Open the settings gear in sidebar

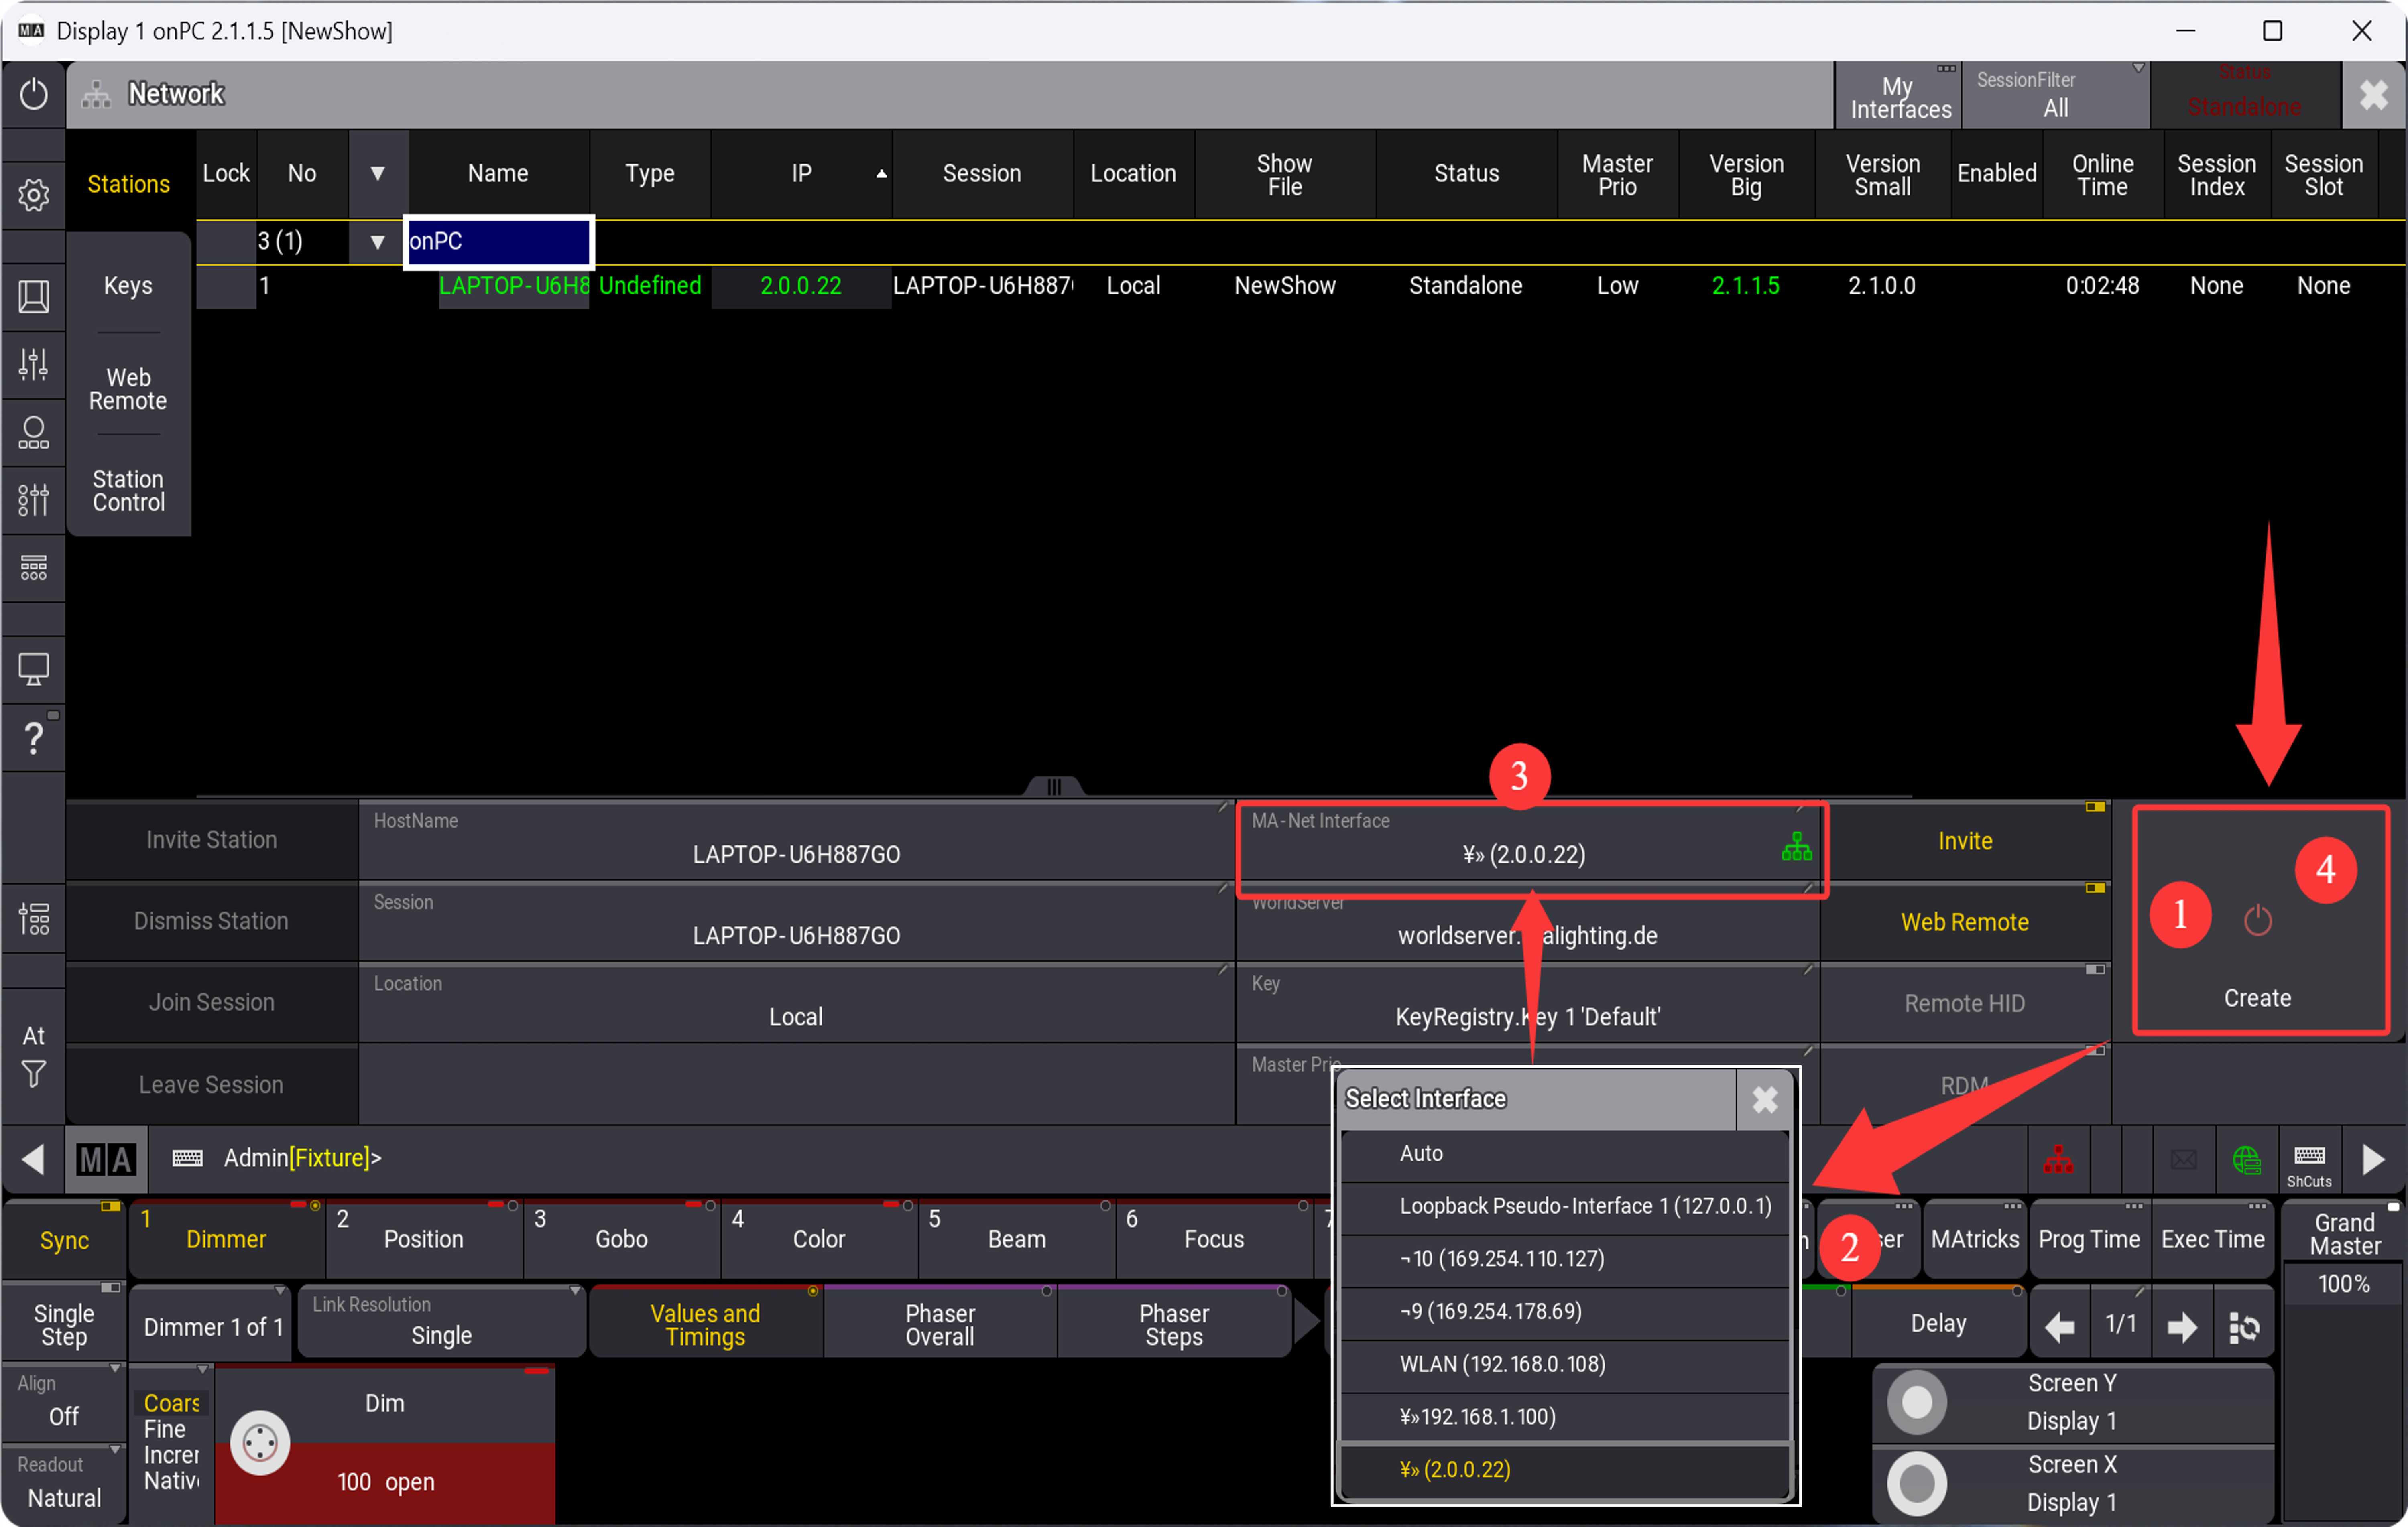pos(33,194)
